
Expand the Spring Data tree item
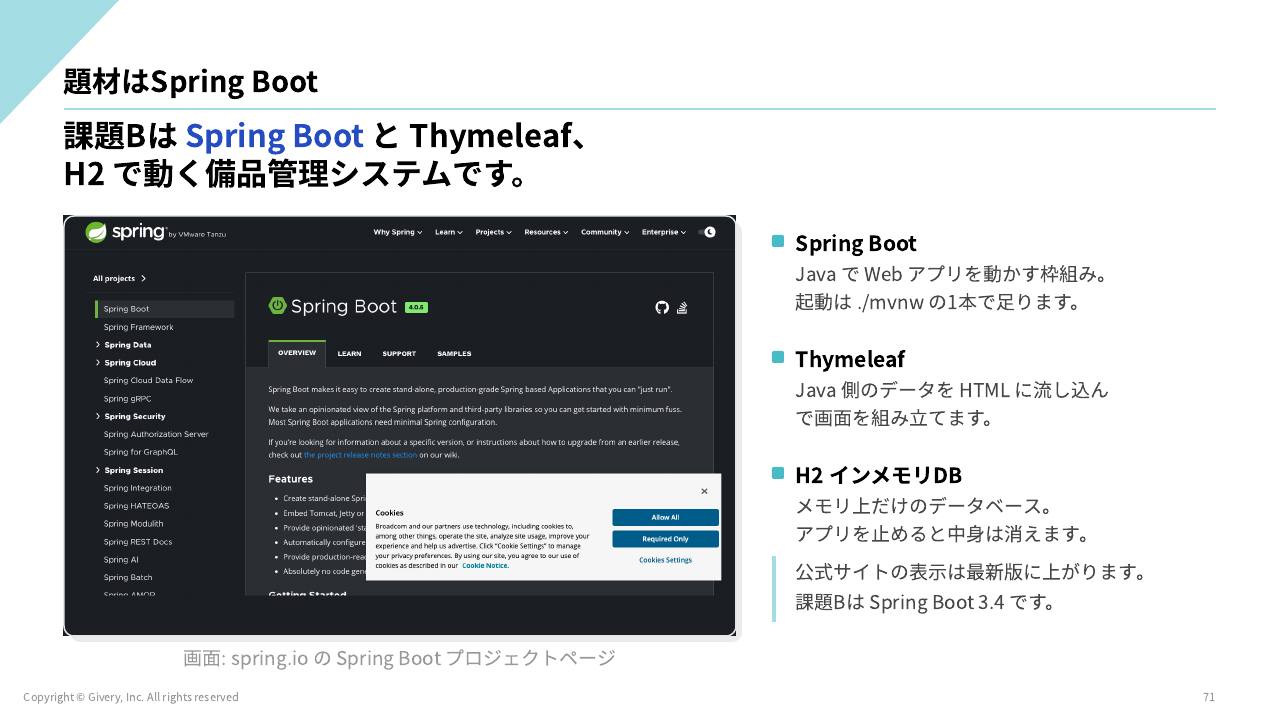pos(123,345)
